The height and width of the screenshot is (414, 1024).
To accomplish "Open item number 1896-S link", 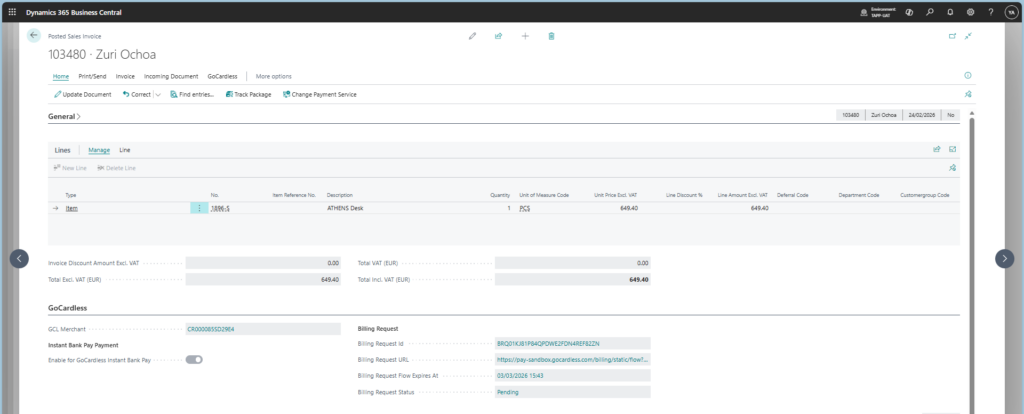I will [x=220, y=208].
